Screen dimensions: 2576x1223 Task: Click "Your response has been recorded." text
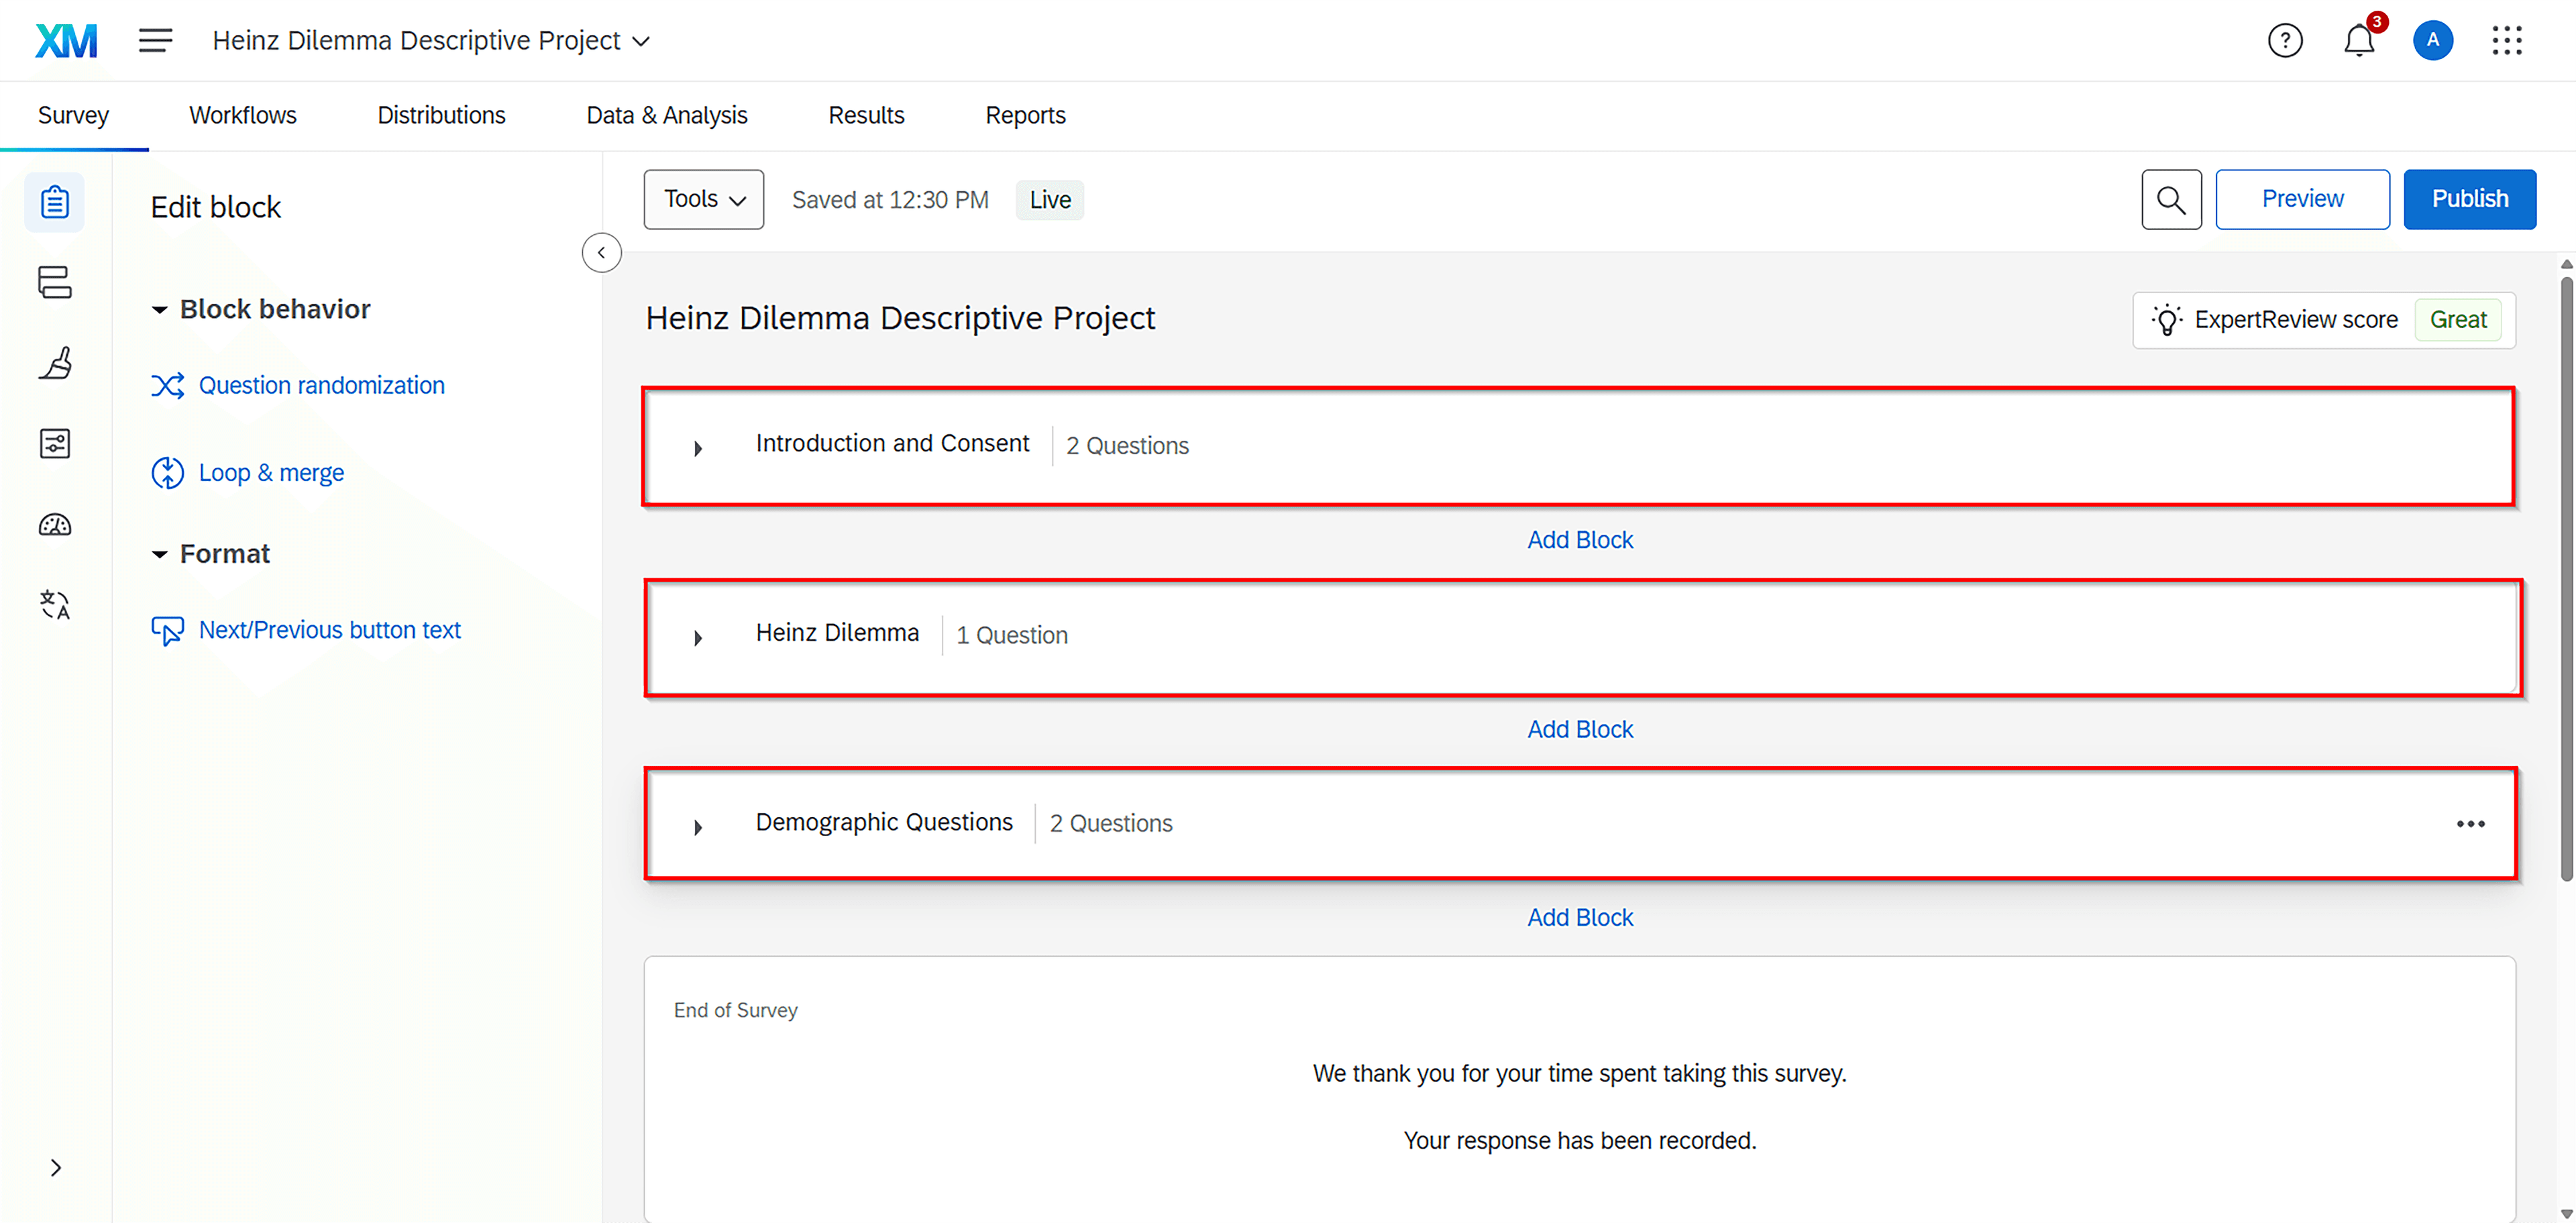pos(1579,1140)
